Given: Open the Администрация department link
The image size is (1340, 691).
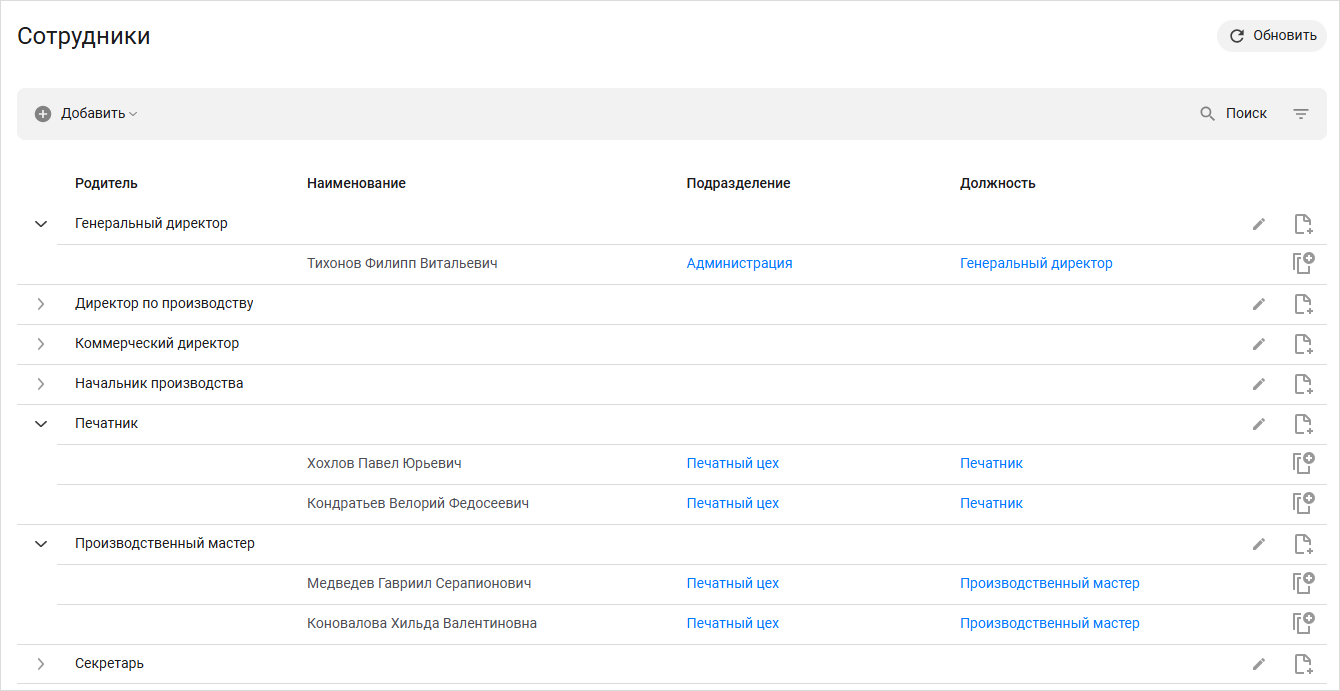Looking at the screenshot, I should click(739, 264).
